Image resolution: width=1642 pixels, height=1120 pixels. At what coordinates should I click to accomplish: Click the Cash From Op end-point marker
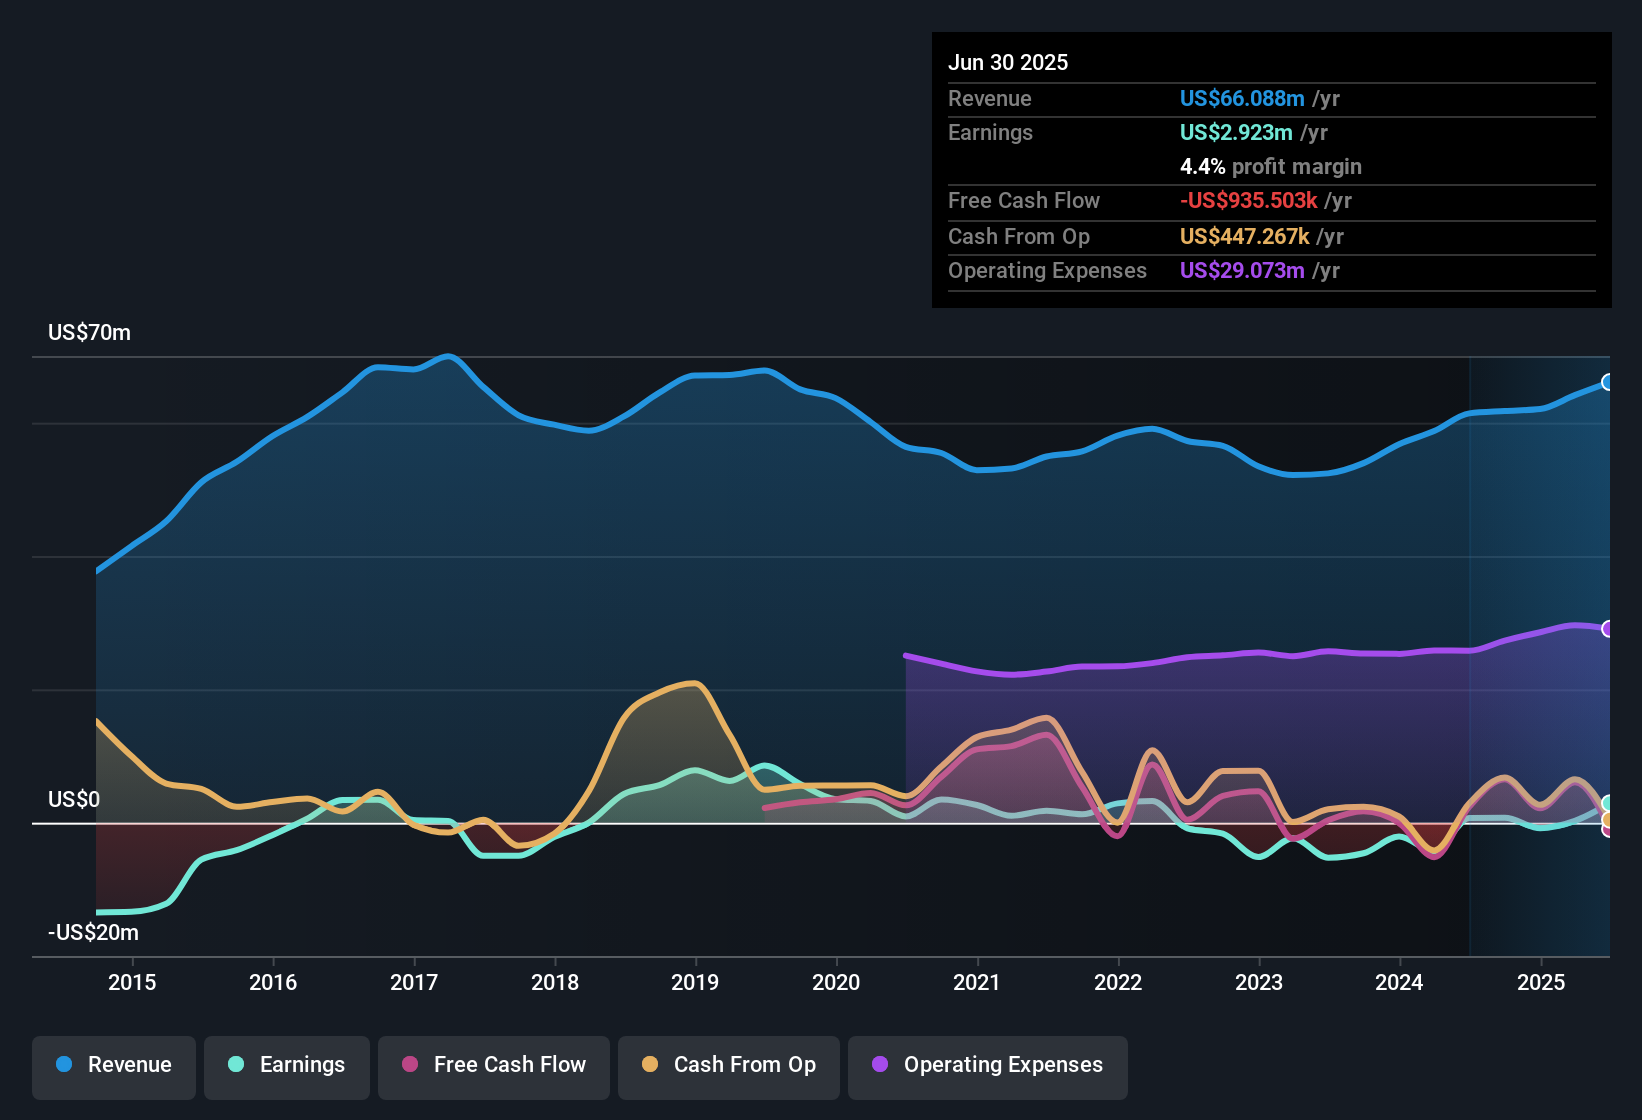click(x=1608, y=820)
